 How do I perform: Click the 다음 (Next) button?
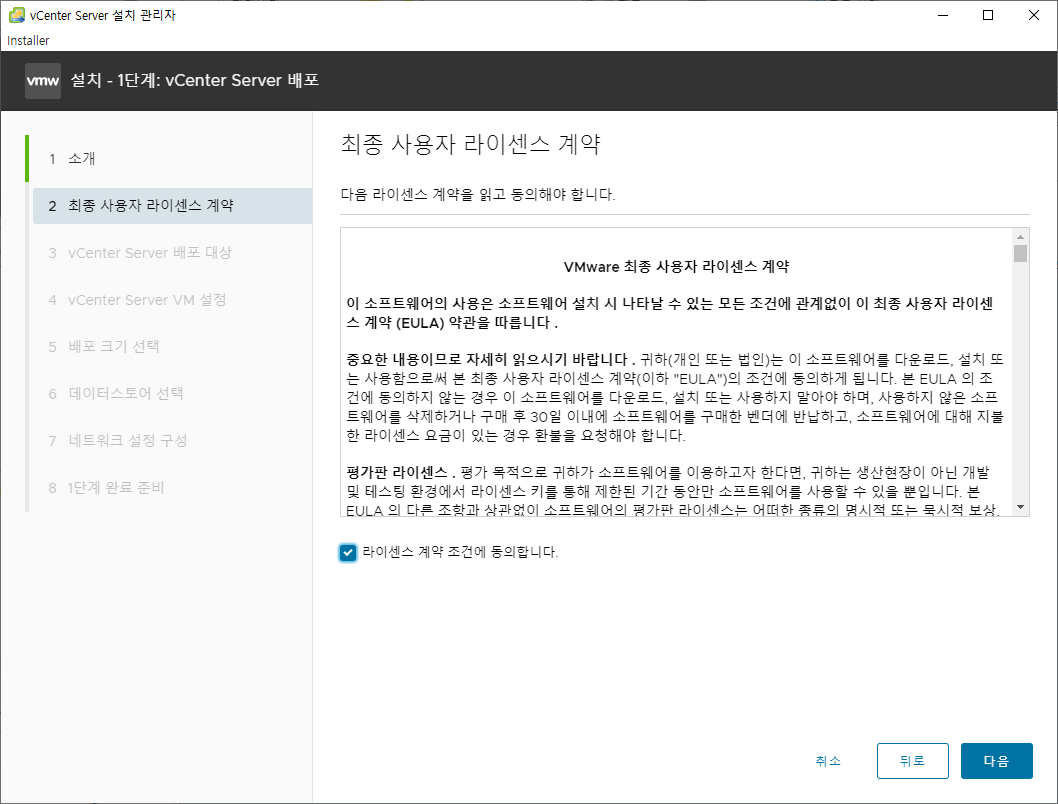click(x=997, y=761)
